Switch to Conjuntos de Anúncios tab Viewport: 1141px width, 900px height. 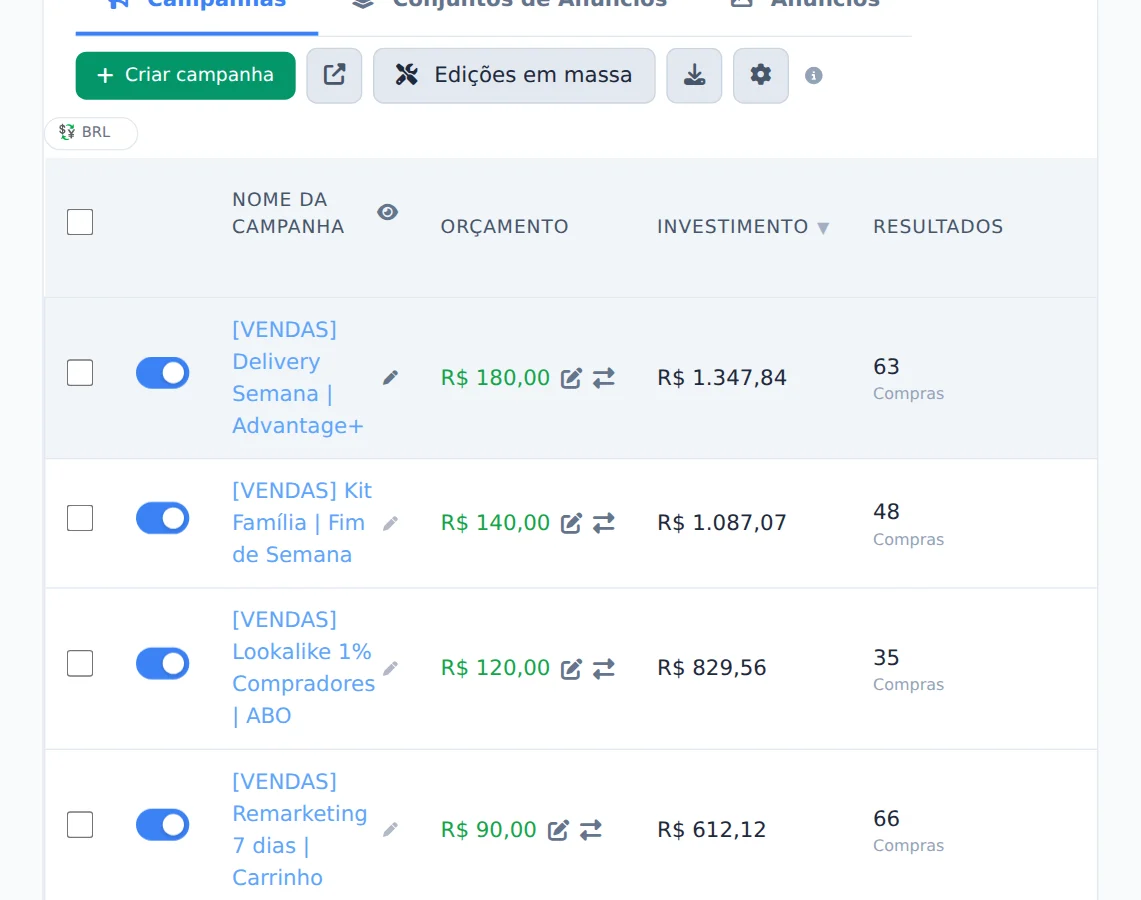click(x=509, y=6)
